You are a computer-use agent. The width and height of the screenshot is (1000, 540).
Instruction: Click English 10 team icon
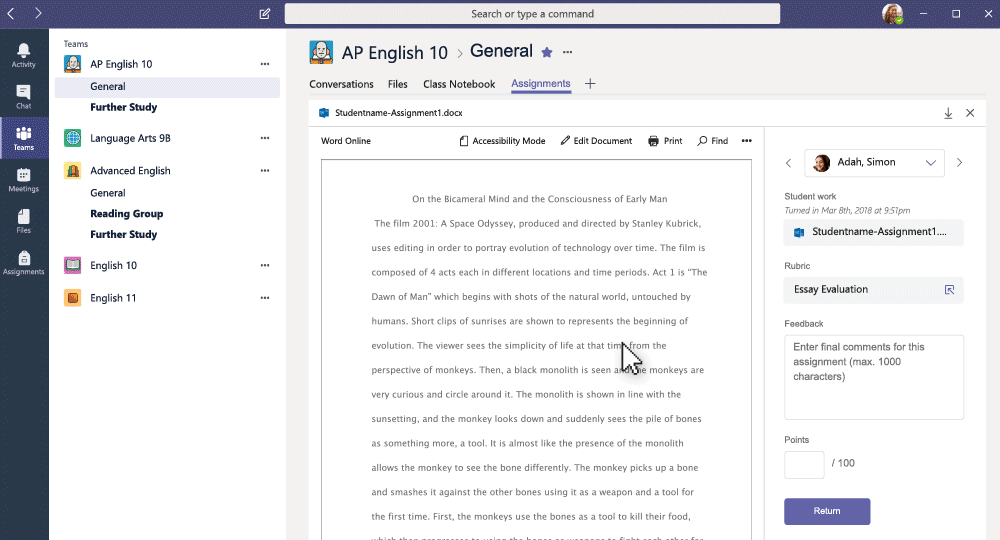tap(73, 265)
